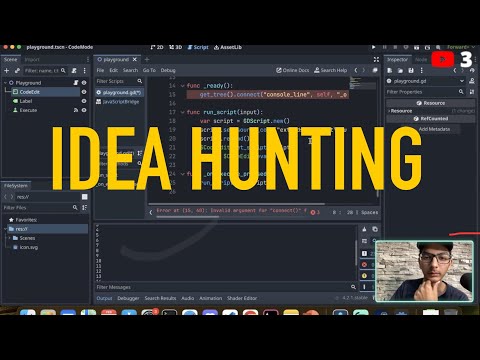
Task: Expand the Scenes folder
Action: click(9, 238)
